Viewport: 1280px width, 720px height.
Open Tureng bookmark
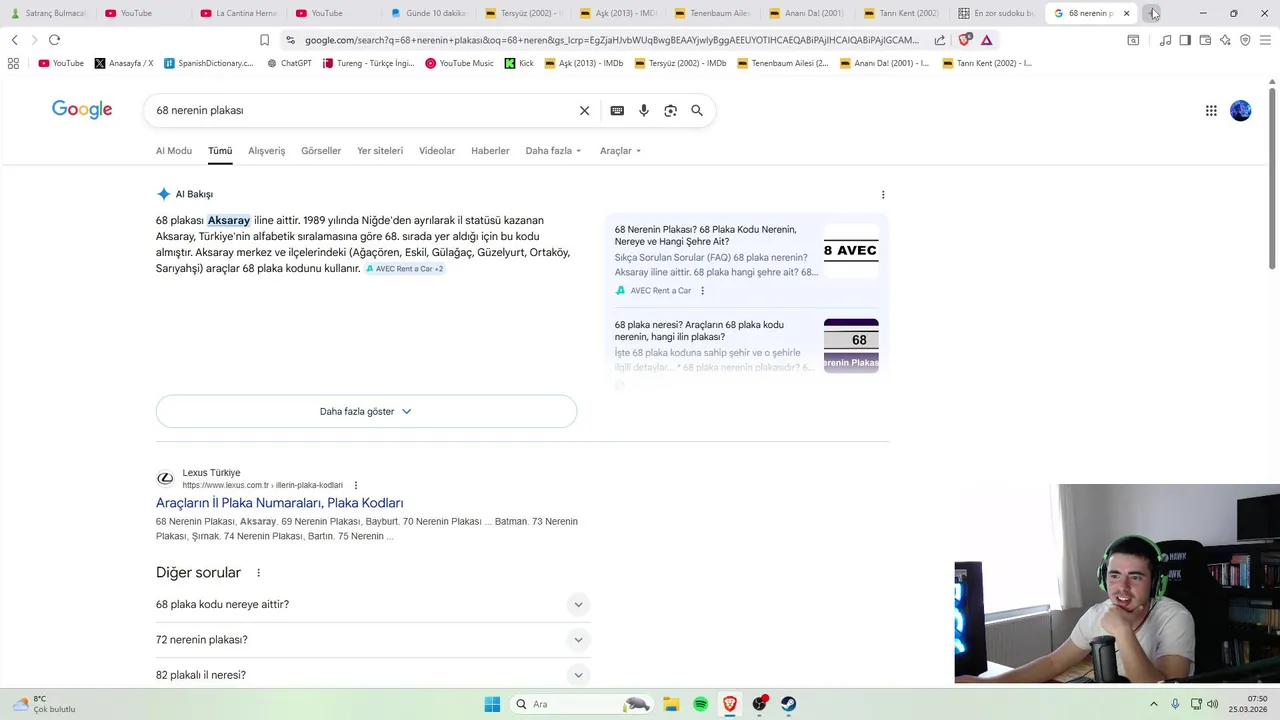click(368, 63)
